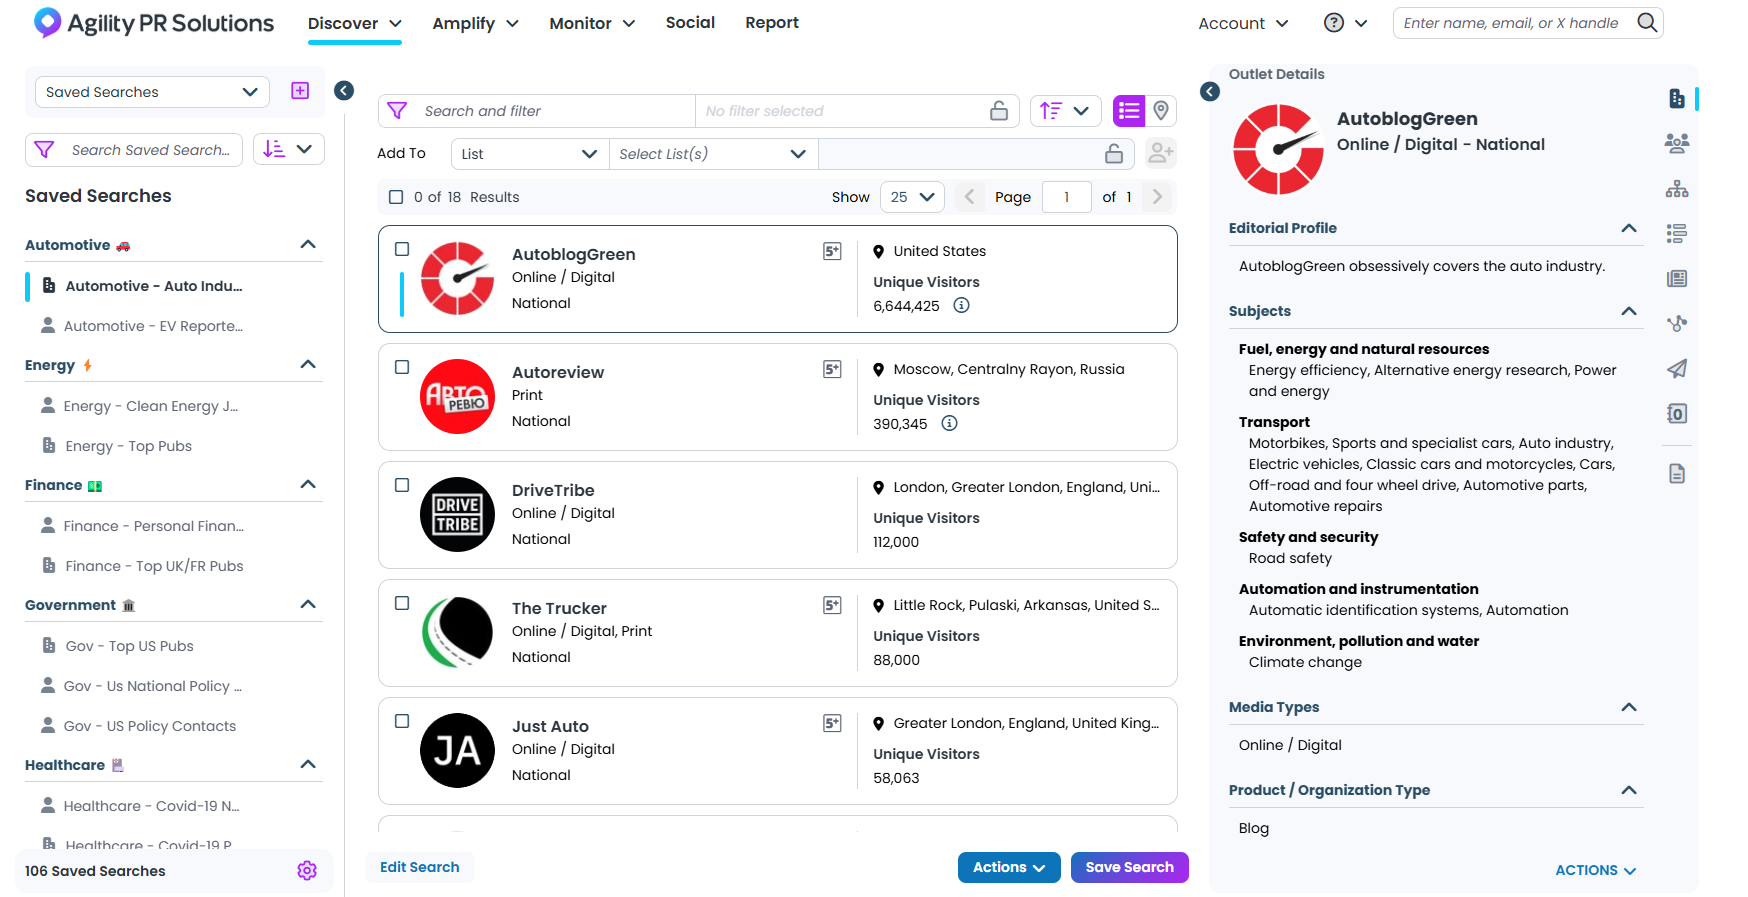Add Autoreview to list icon

(x=832, y=369)
